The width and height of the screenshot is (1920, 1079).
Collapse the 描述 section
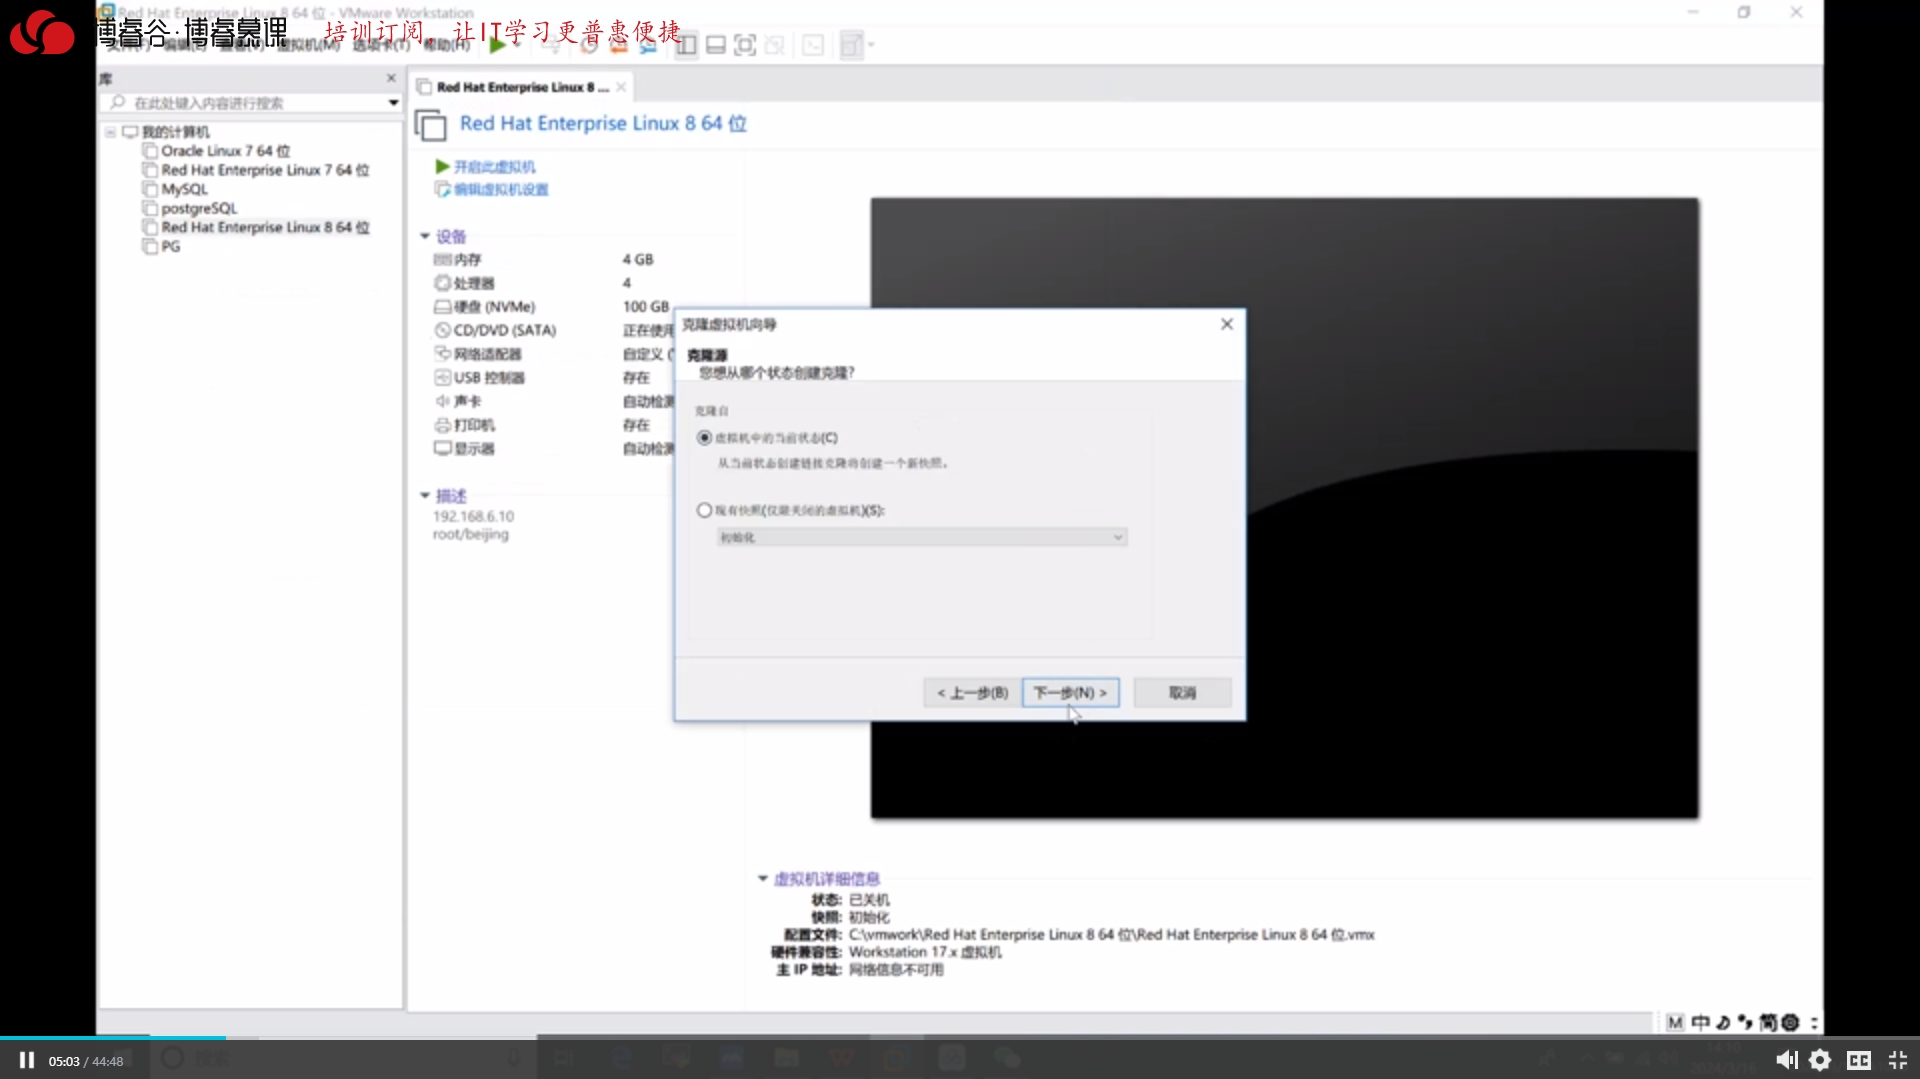[425, 495]
